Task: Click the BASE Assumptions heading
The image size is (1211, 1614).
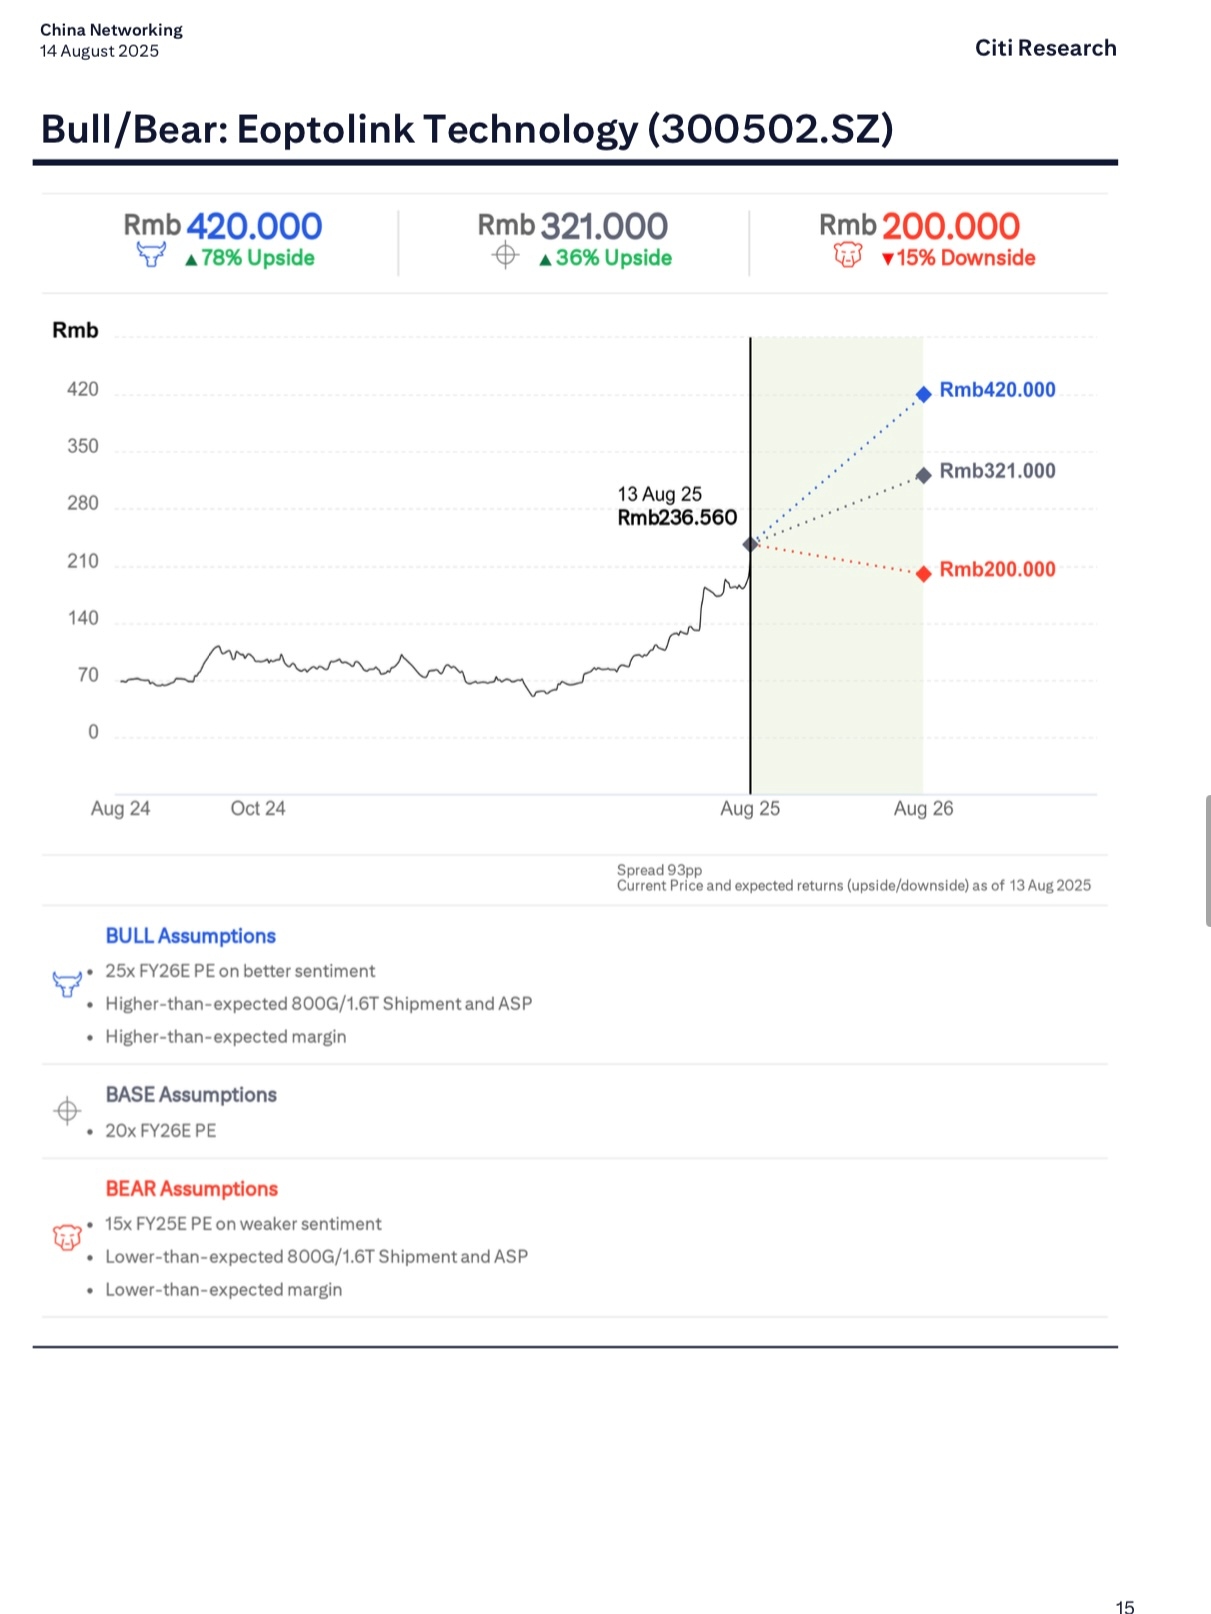Action: (191, 1095)
